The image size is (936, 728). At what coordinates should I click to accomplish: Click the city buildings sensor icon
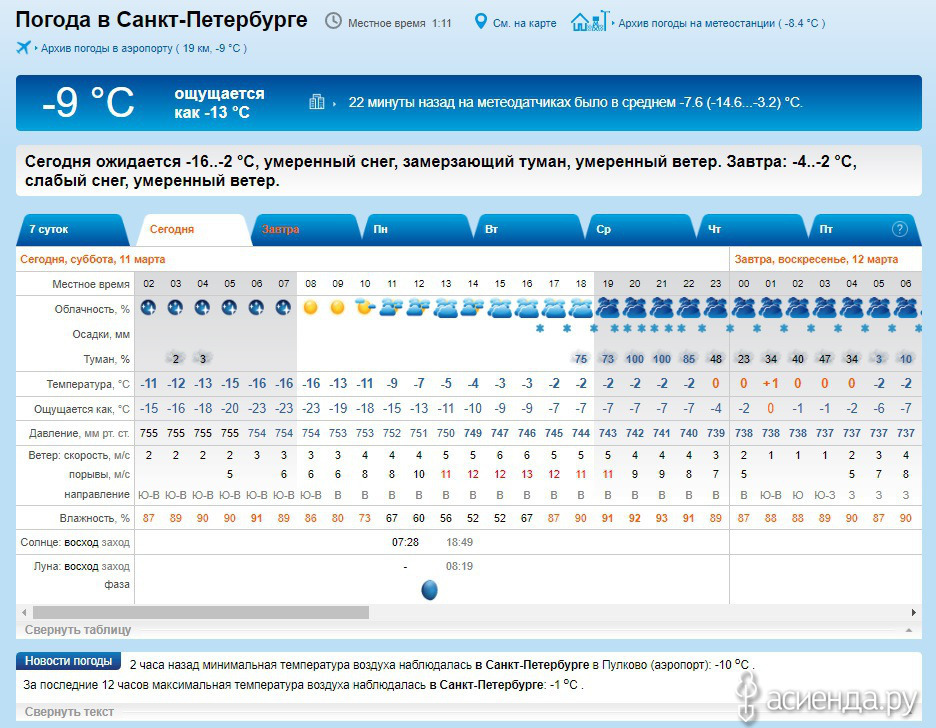coord(316,102)
